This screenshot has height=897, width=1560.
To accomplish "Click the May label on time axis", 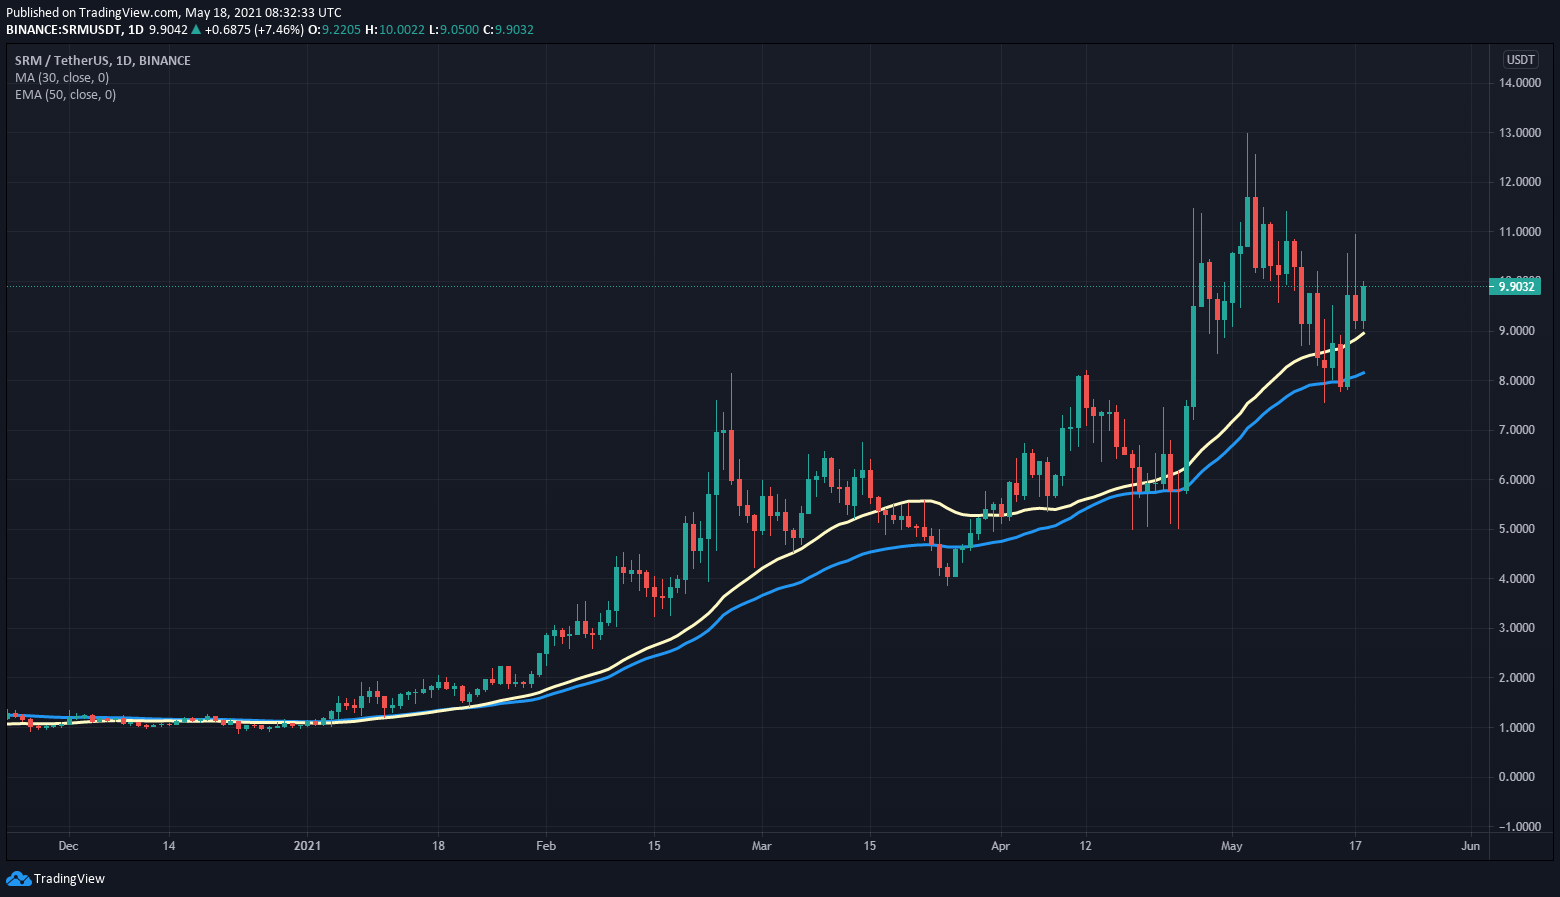I will [x=1232, y=846].
